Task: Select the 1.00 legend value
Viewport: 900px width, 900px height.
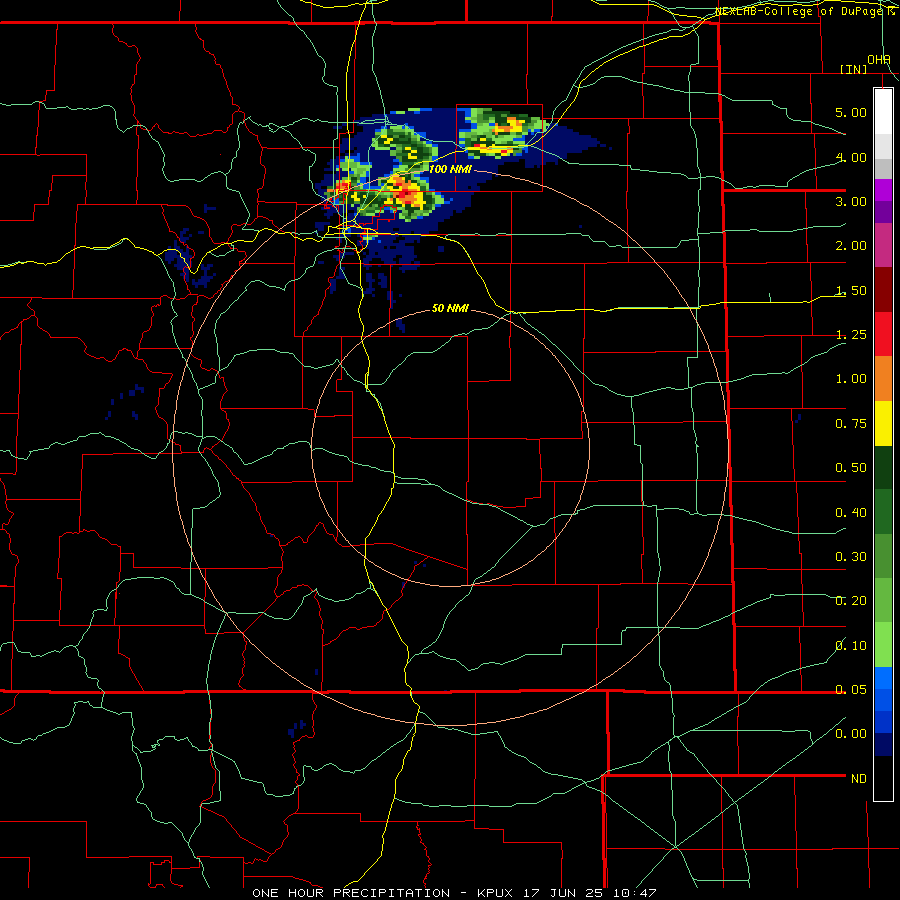Action: pos(851,379)
